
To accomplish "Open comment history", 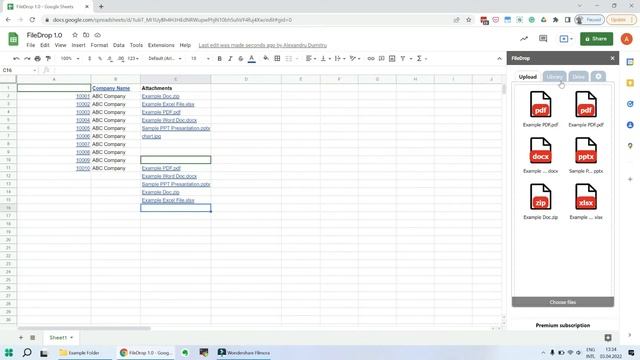I will tap(543, 39).
